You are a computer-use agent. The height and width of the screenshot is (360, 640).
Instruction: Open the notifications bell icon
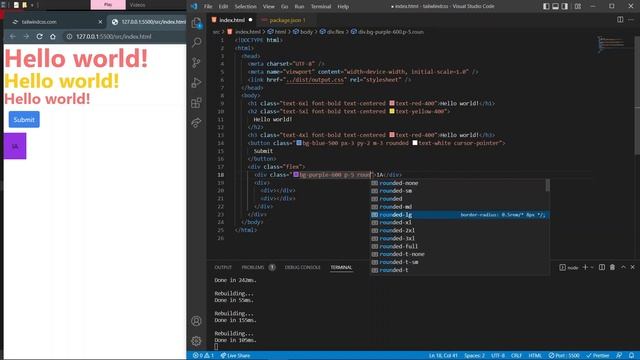pyautogui.click(x=631, y=356)
